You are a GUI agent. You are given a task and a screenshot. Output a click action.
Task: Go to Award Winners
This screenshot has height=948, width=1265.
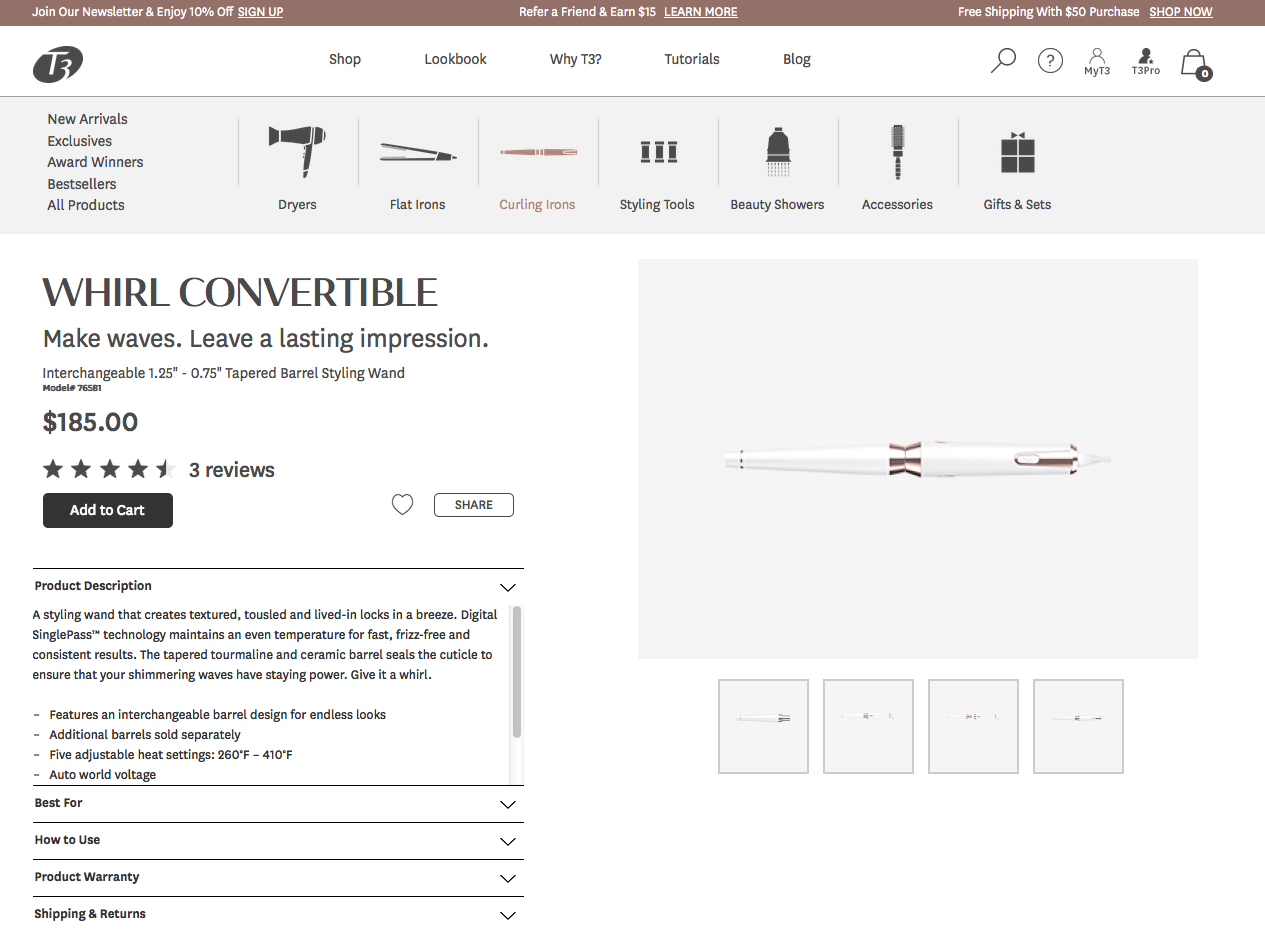95,162
